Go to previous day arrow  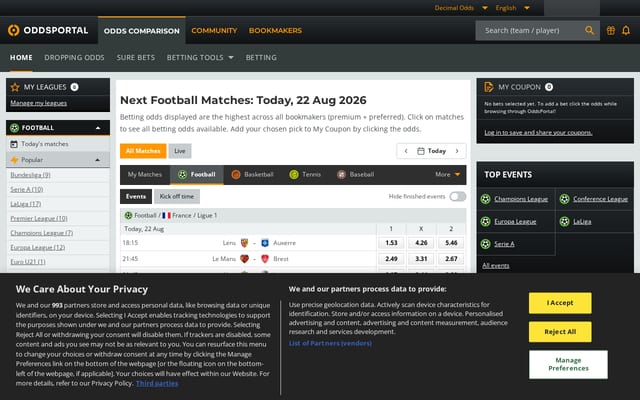click(x=406, y=151)
